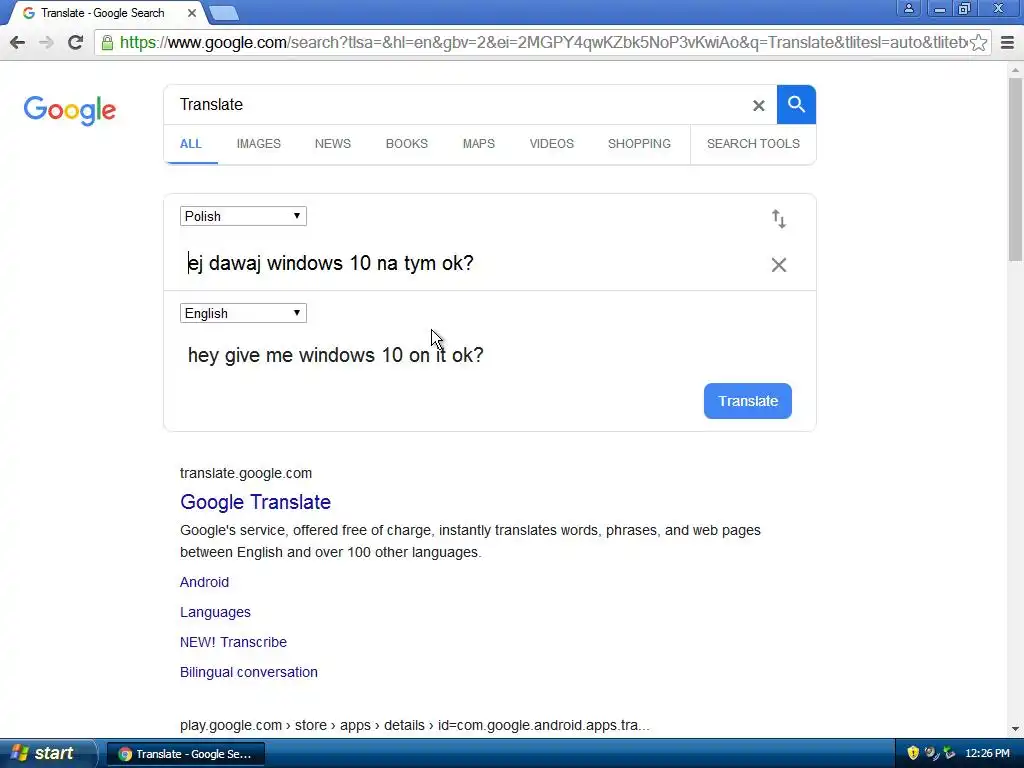This screenshot has width=1024, height=768.
Task: Select the ALL search tab
Action: 191,144
